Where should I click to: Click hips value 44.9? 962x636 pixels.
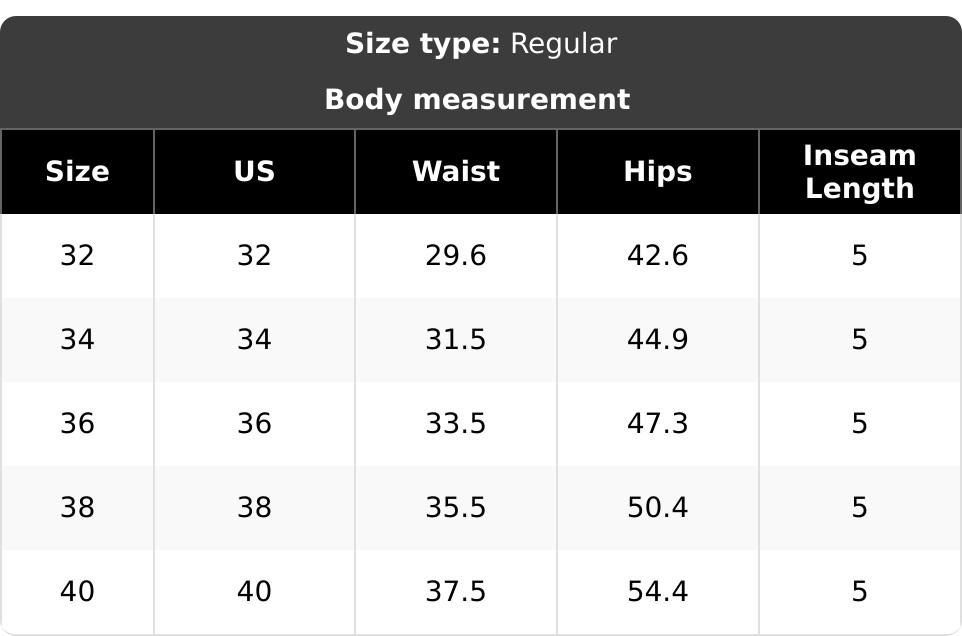pyautogui.click(x=658, y=340)
